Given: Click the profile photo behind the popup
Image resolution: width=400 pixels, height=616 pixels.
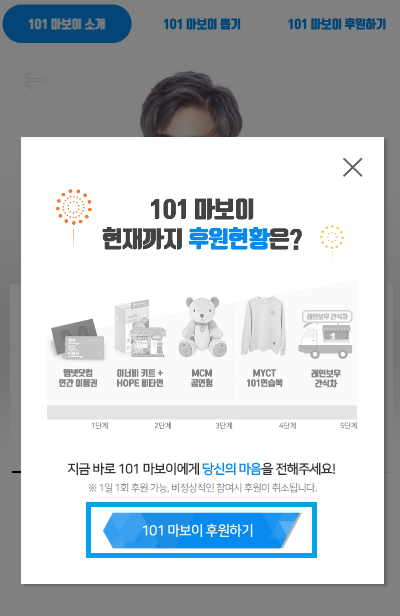Looking at the screenshot, I should tap(191, 104).
